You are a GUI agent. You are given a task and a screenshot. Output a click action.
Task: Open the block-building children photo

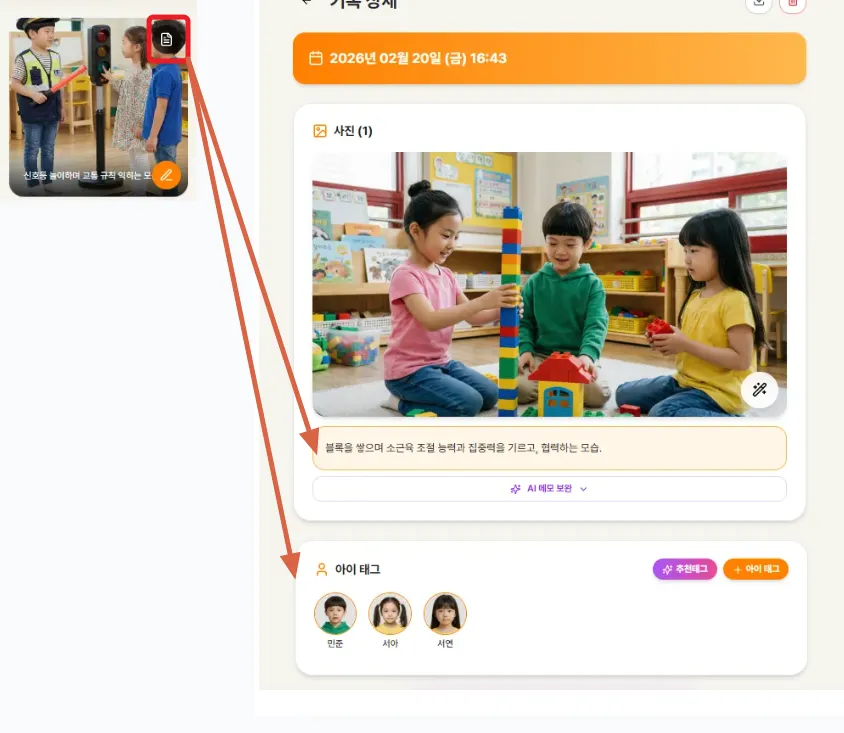pyautogui.click(x=548, y=284)
